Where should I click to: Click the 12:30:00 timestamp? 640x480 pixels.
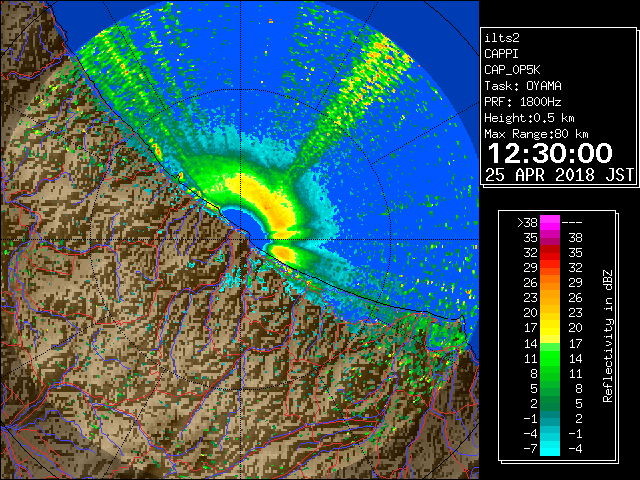550,153
